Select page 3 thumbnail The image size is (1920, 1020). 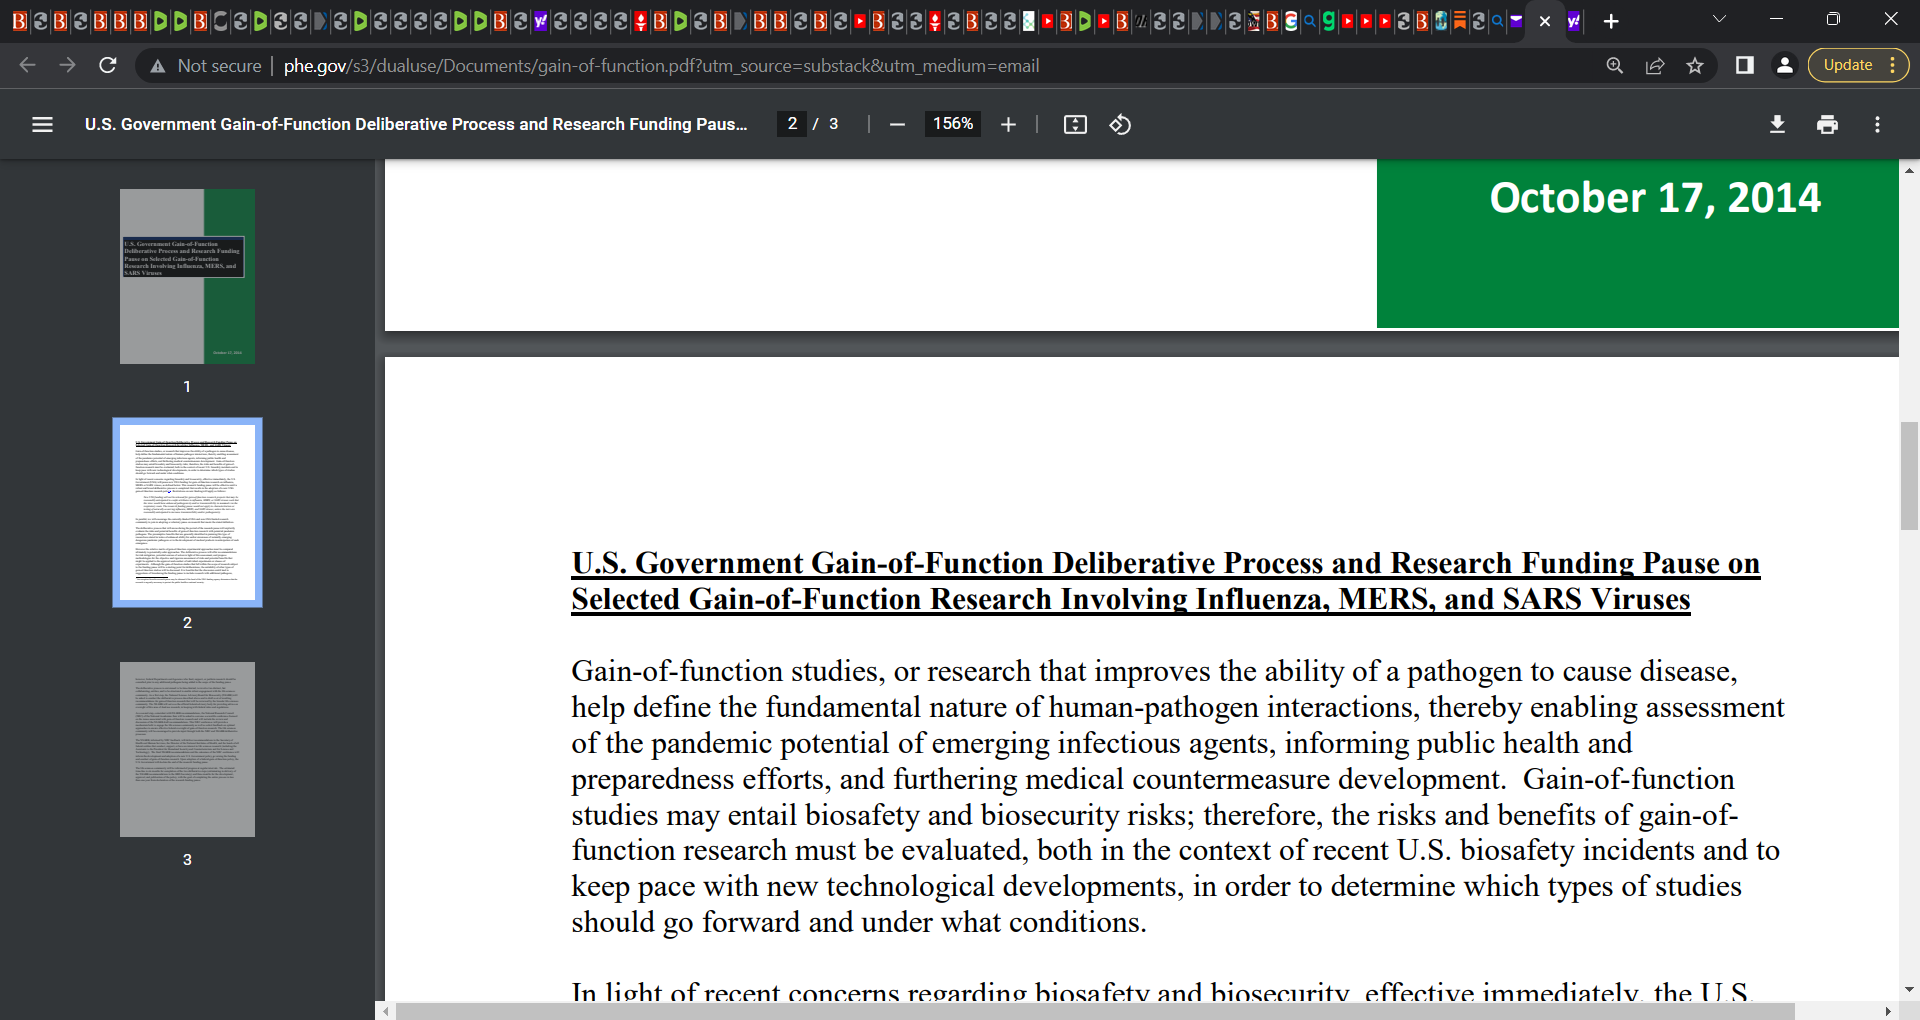point(187,749)
